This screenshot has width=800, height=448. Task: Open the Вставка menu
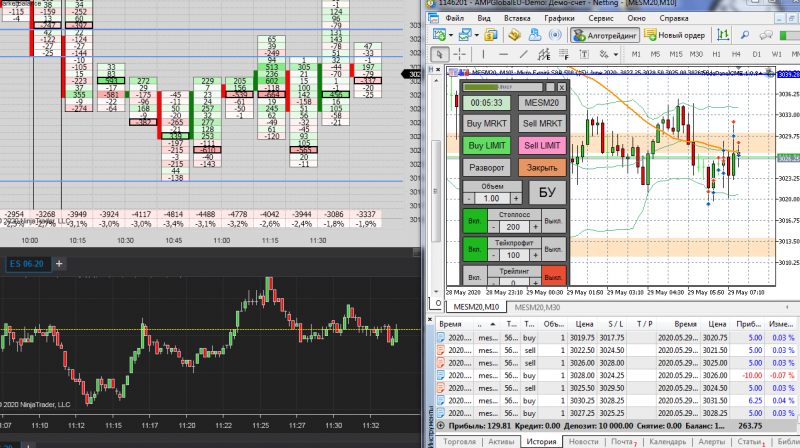(517, 18)
